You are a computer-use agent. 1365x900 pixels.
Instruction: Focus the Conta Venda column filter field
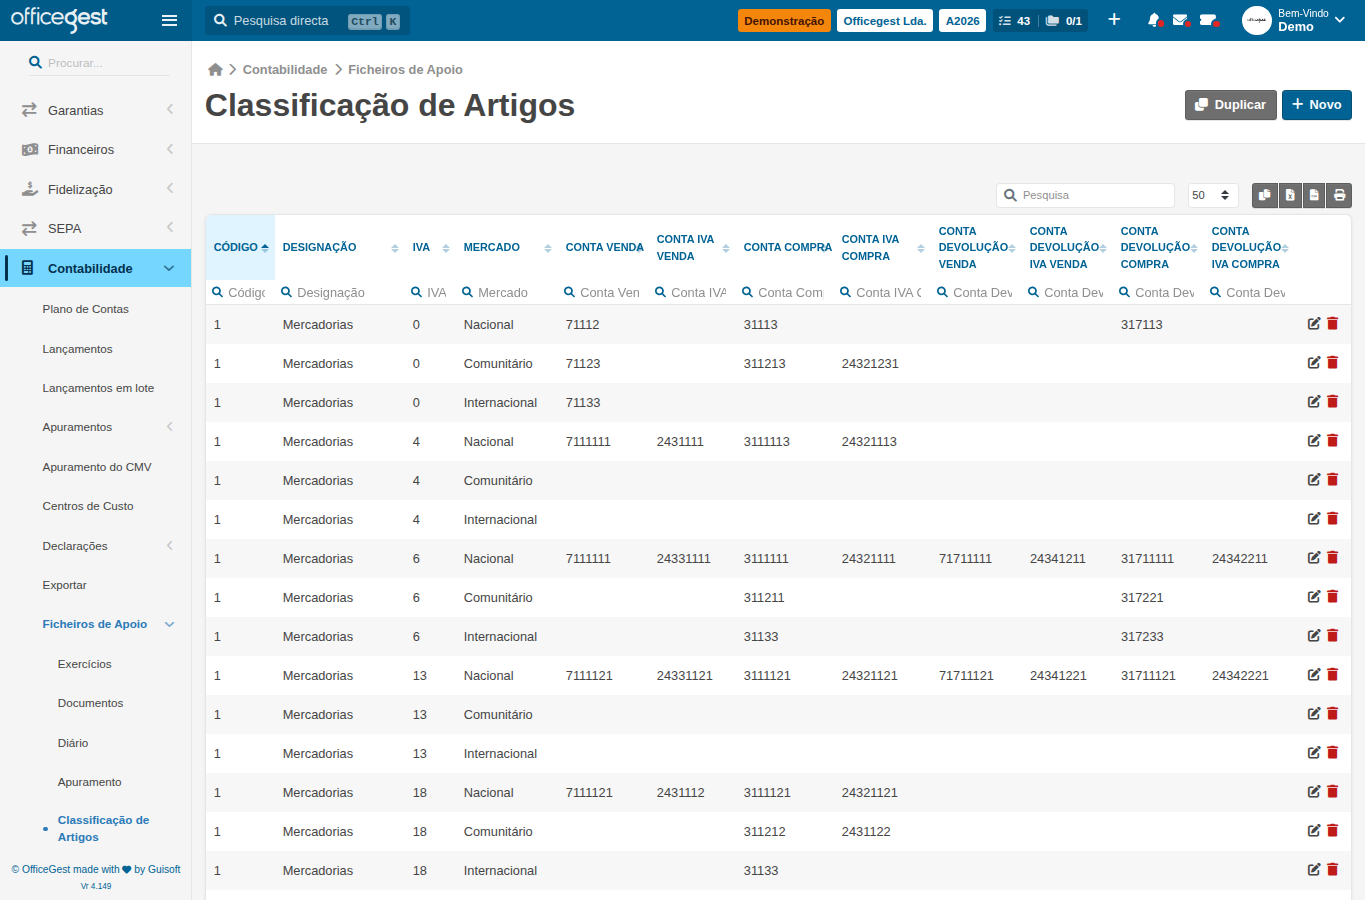603,292
